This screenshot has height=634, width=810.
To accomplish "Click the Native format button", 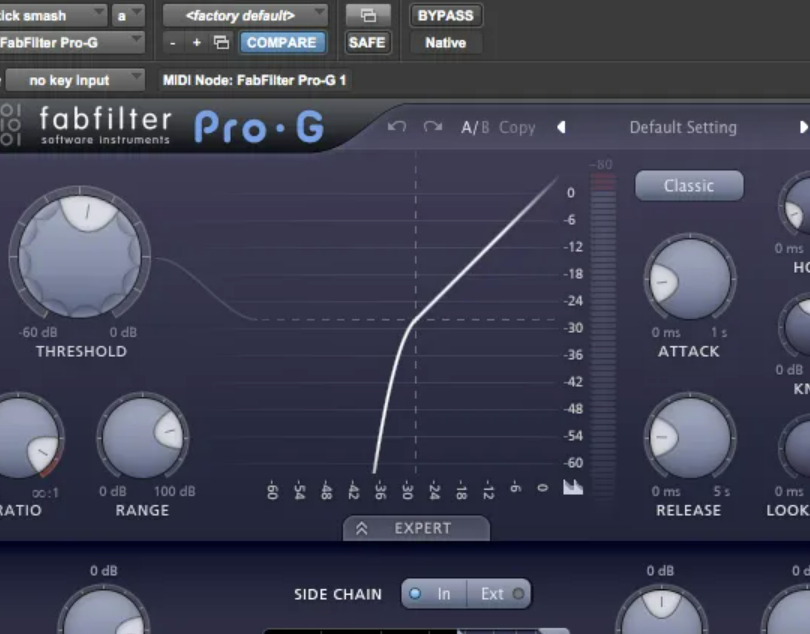I will (x=445, y=42).
